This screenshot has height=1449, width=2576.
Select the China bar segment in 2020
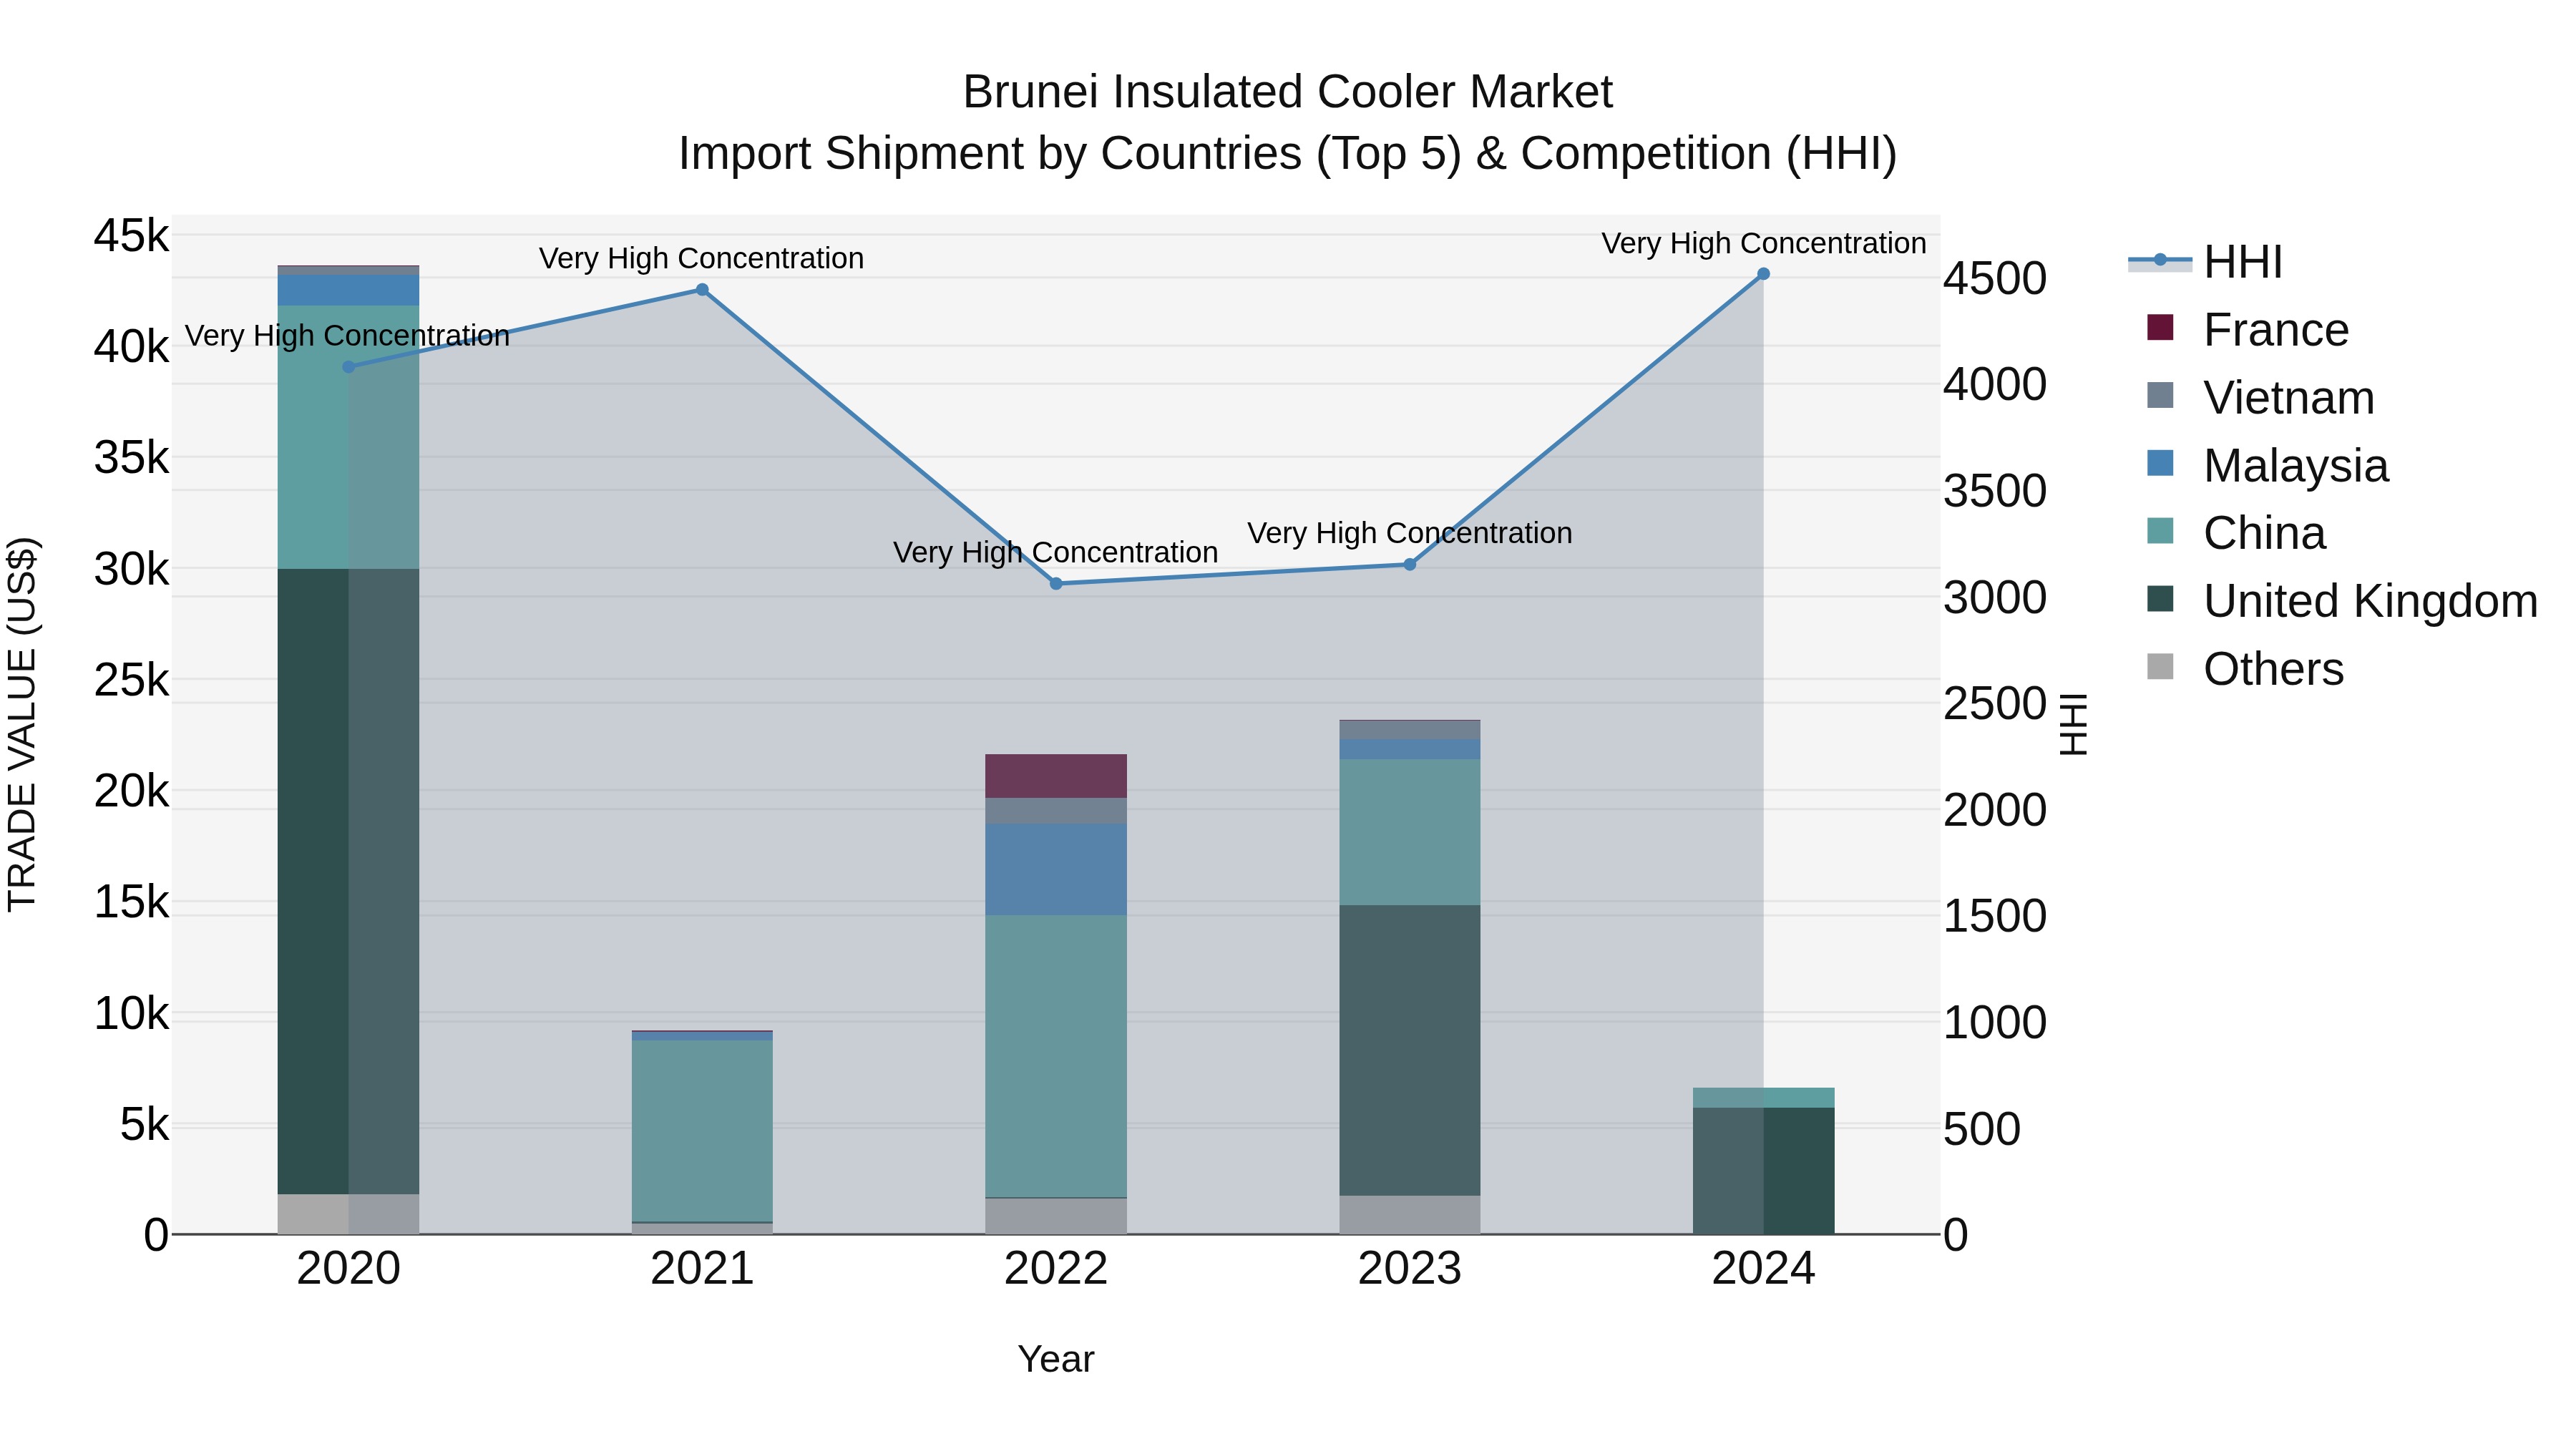click(x=349, y=437)
